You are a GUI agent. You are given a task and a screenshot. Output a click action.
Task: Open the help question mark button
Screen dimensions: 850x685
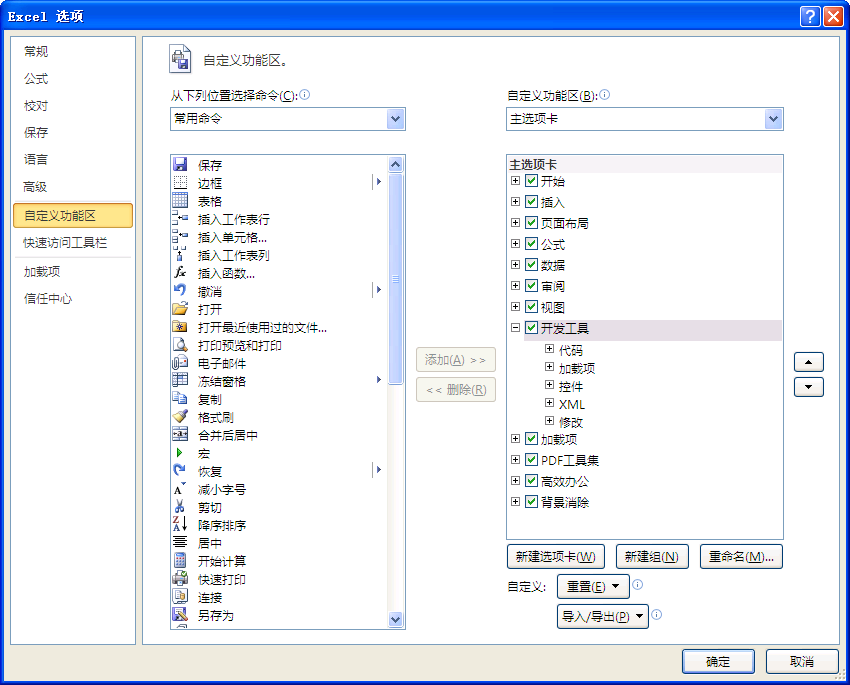(810, 16)
